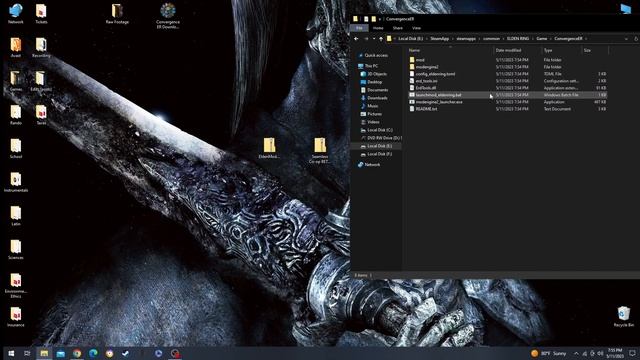This screenshot has height=360, width=640.
Task: Select the mod folder in file list
Action: click(x=508, y=60)
